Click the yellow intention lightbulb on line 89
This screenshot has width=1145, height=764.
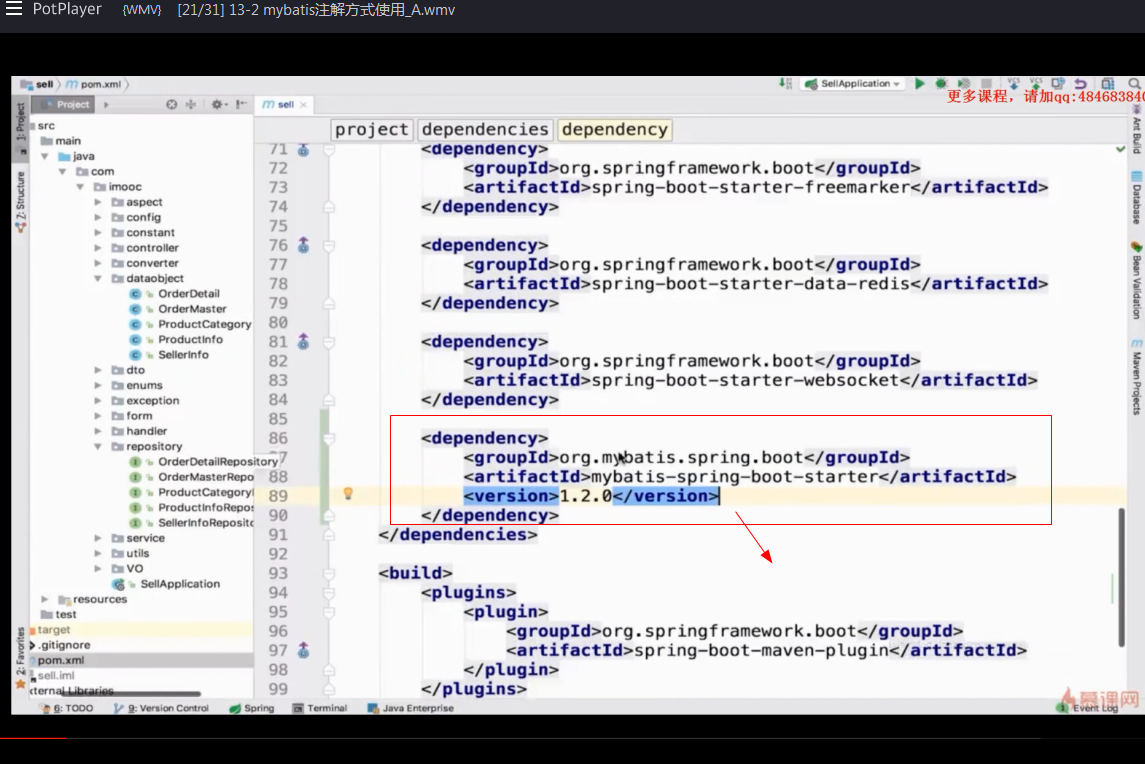[x=348, y=494]
